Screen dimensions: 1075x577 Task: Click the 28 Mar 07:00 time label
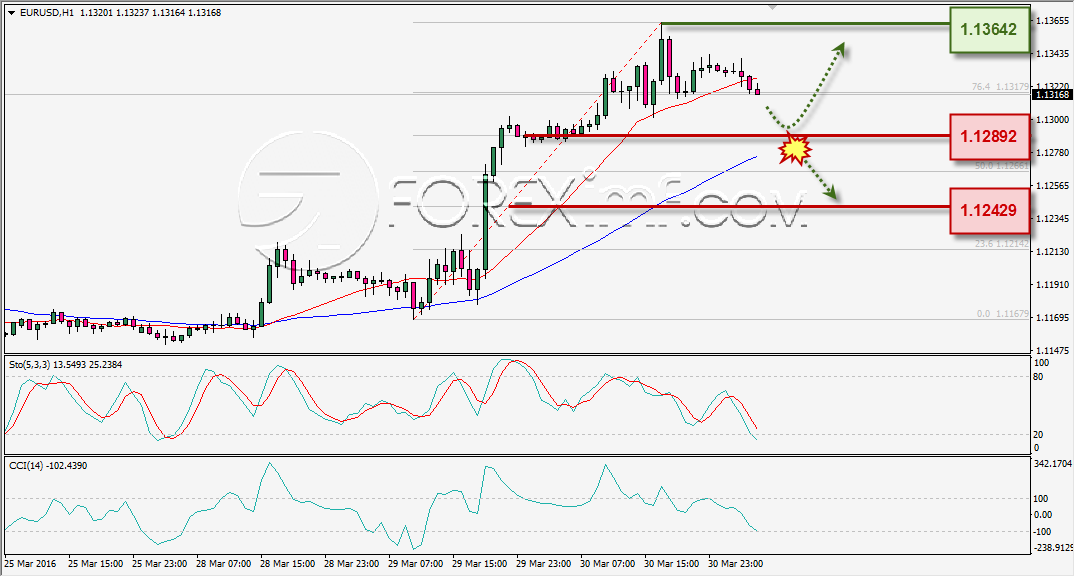click(x=224, y=564)
